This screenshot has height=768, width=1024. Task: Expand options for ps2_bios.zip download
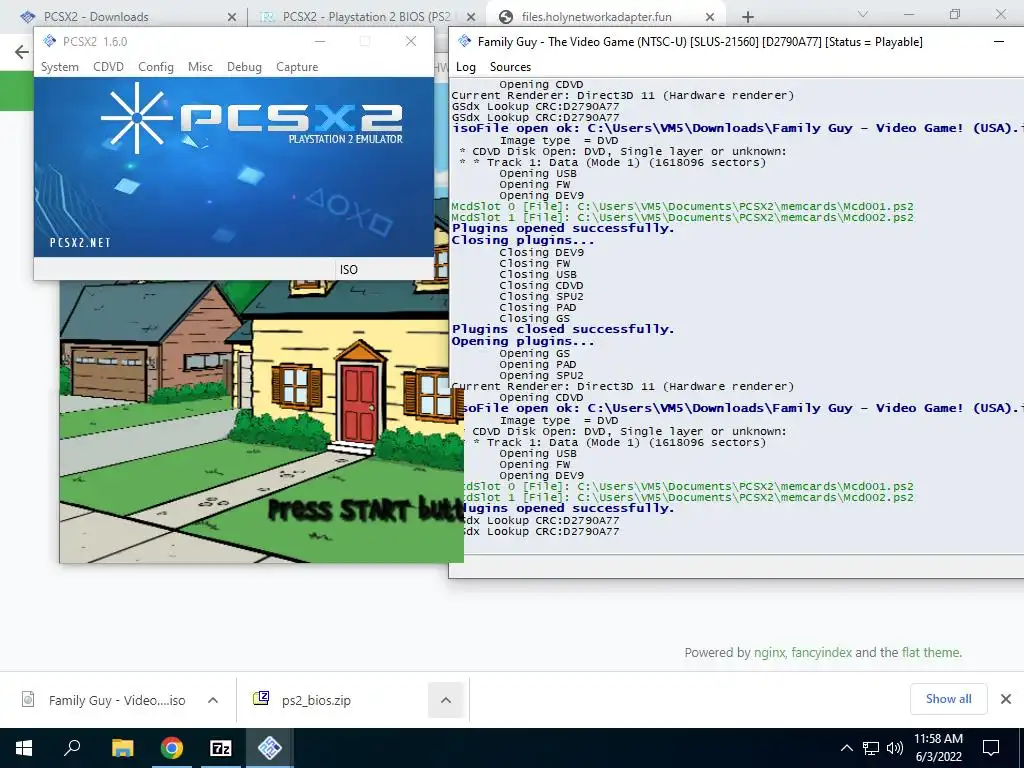tap(446, 700)
